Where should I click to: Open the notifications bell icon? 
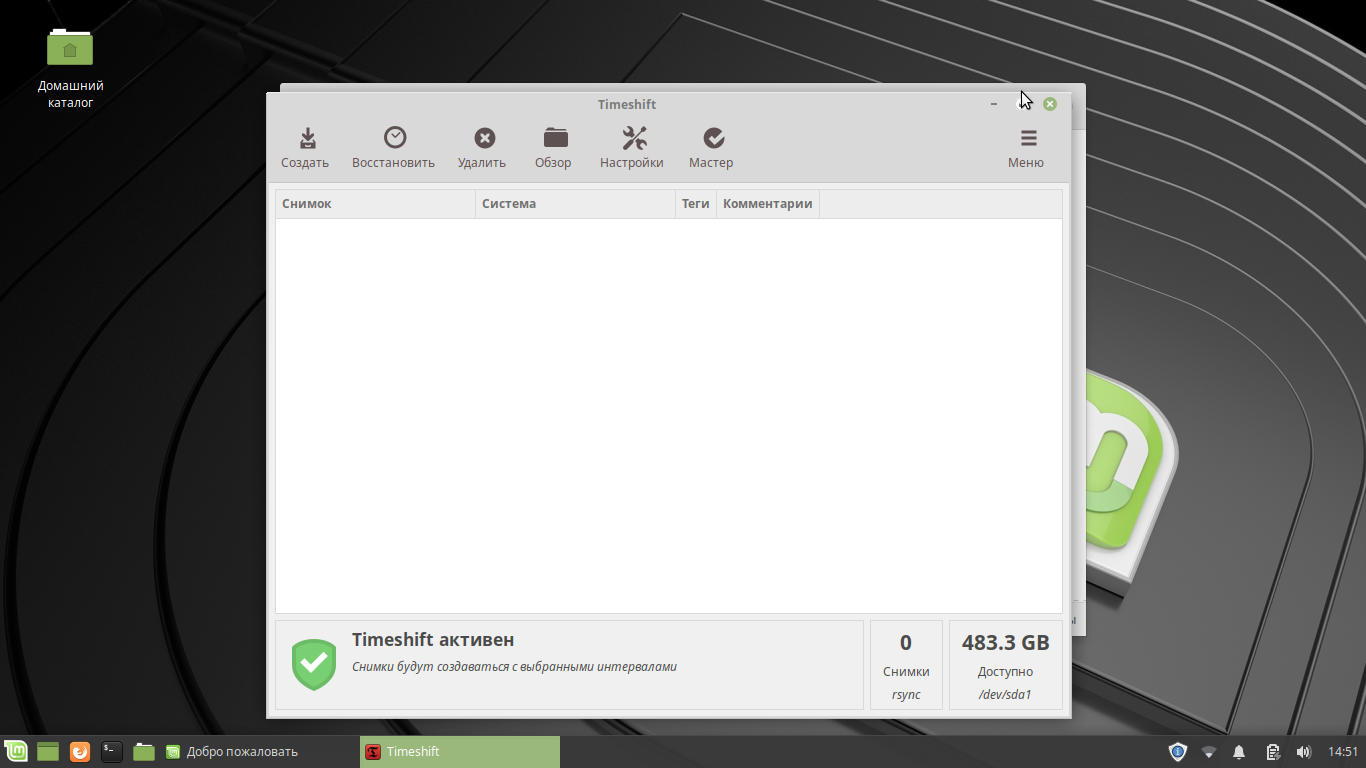(x=1239, y=752)
